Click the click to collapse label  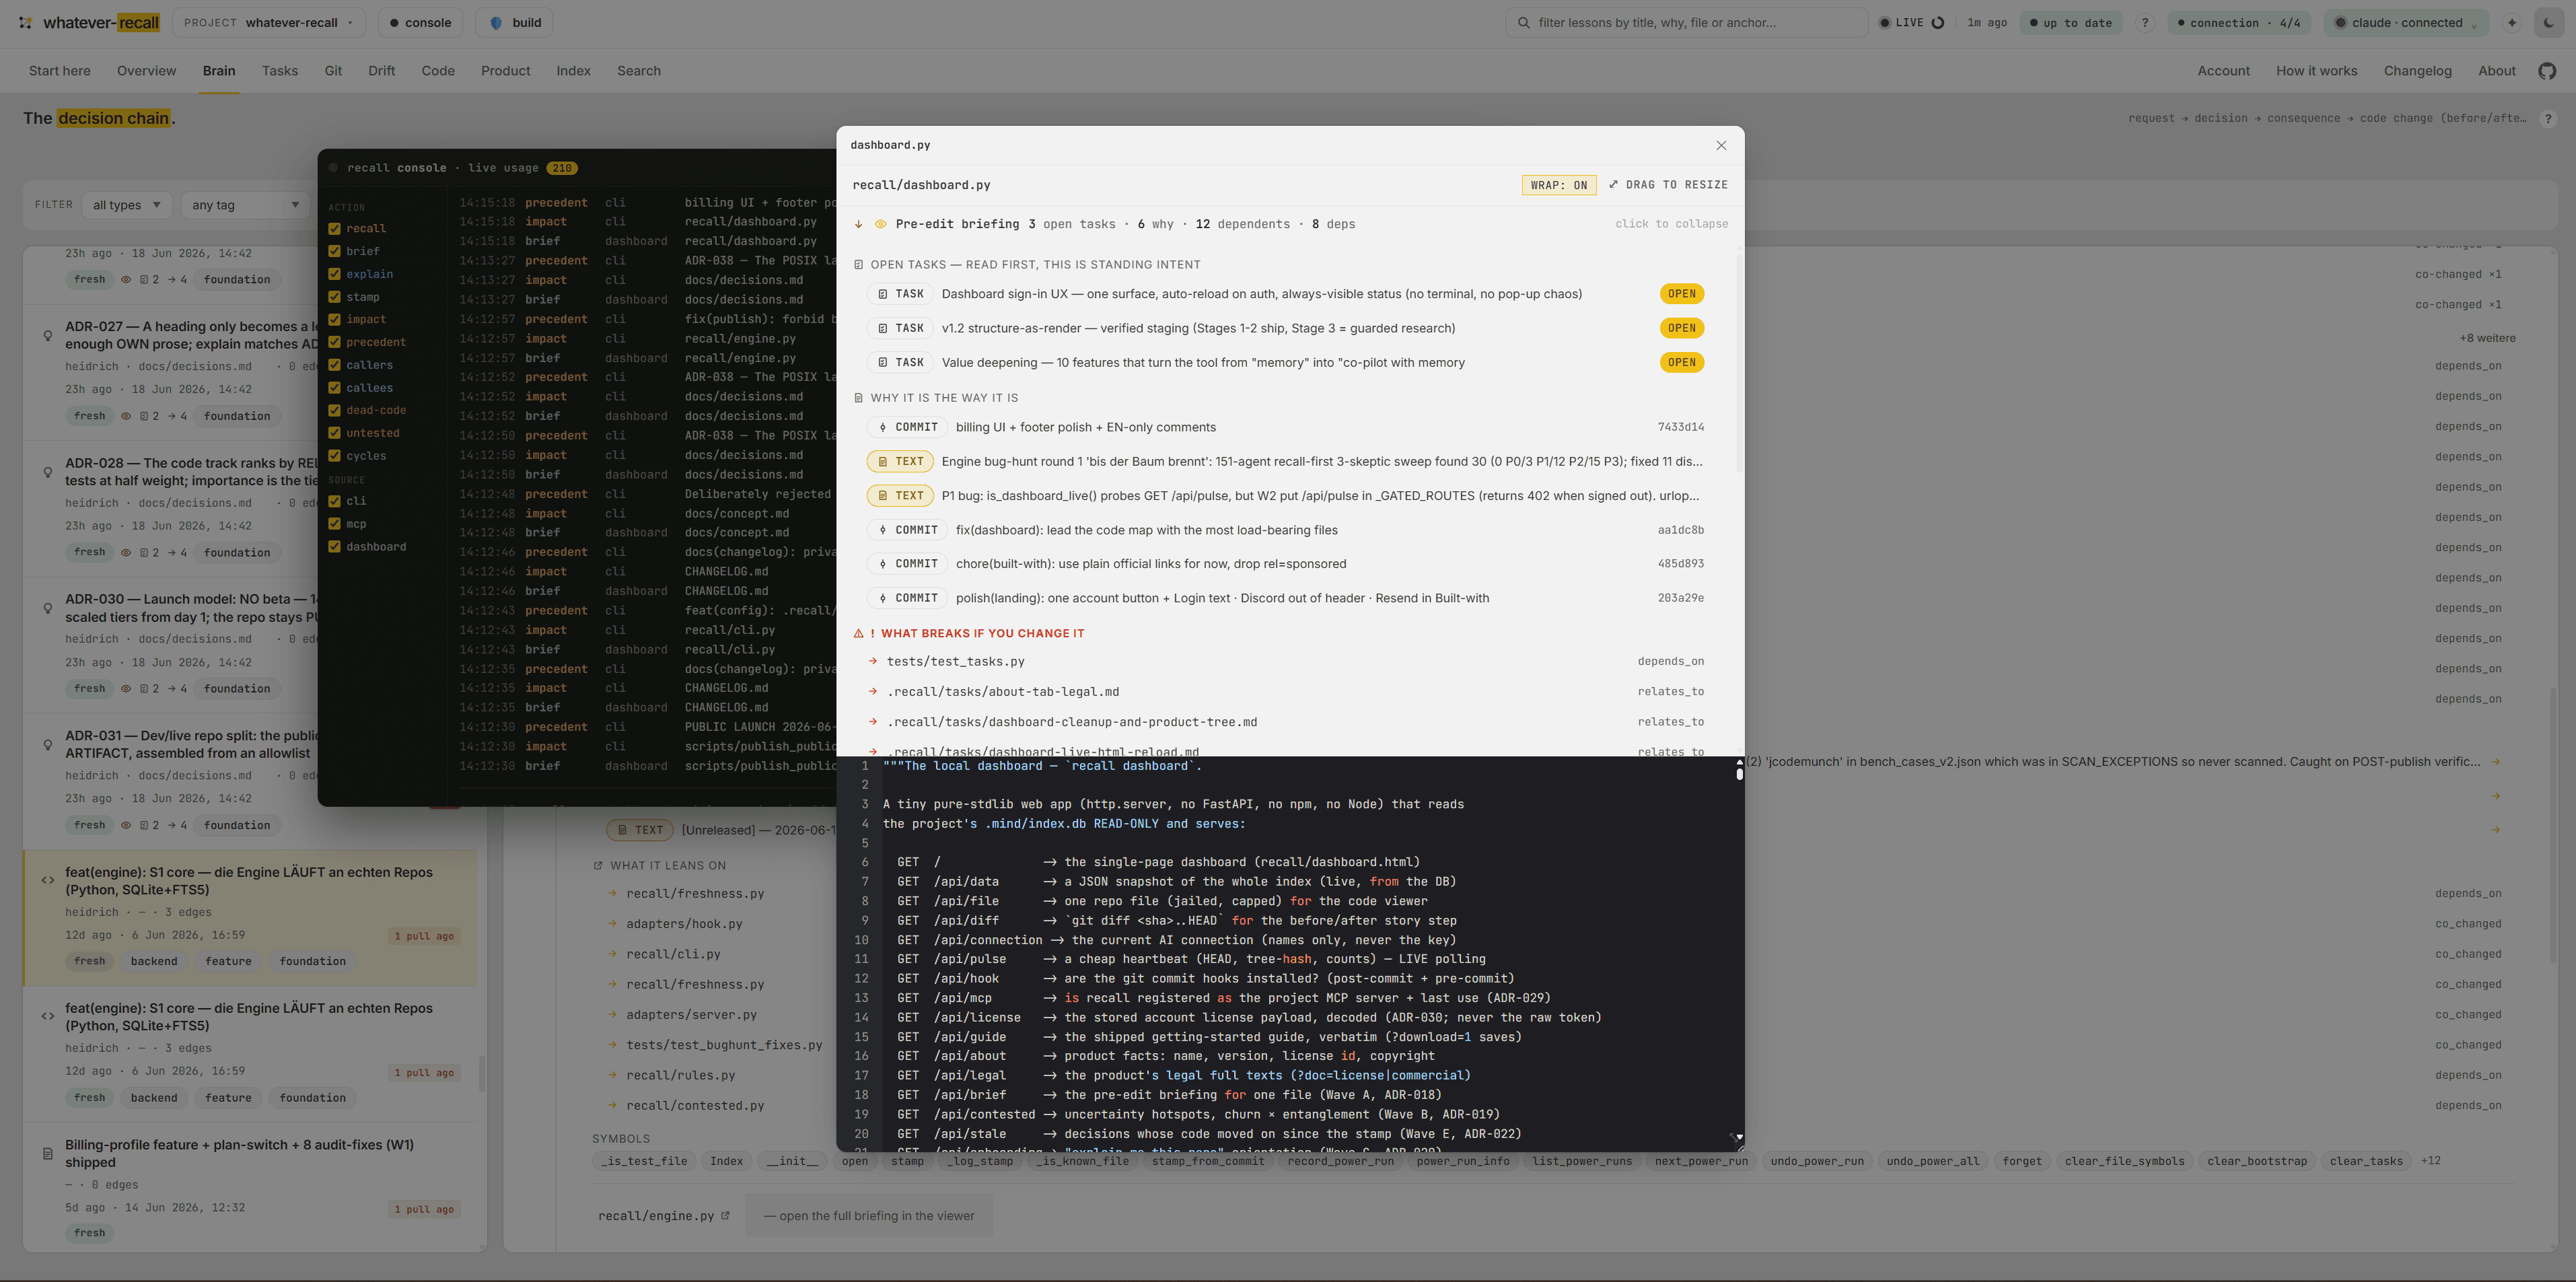pyautogui.click(x=1671, y=224)
